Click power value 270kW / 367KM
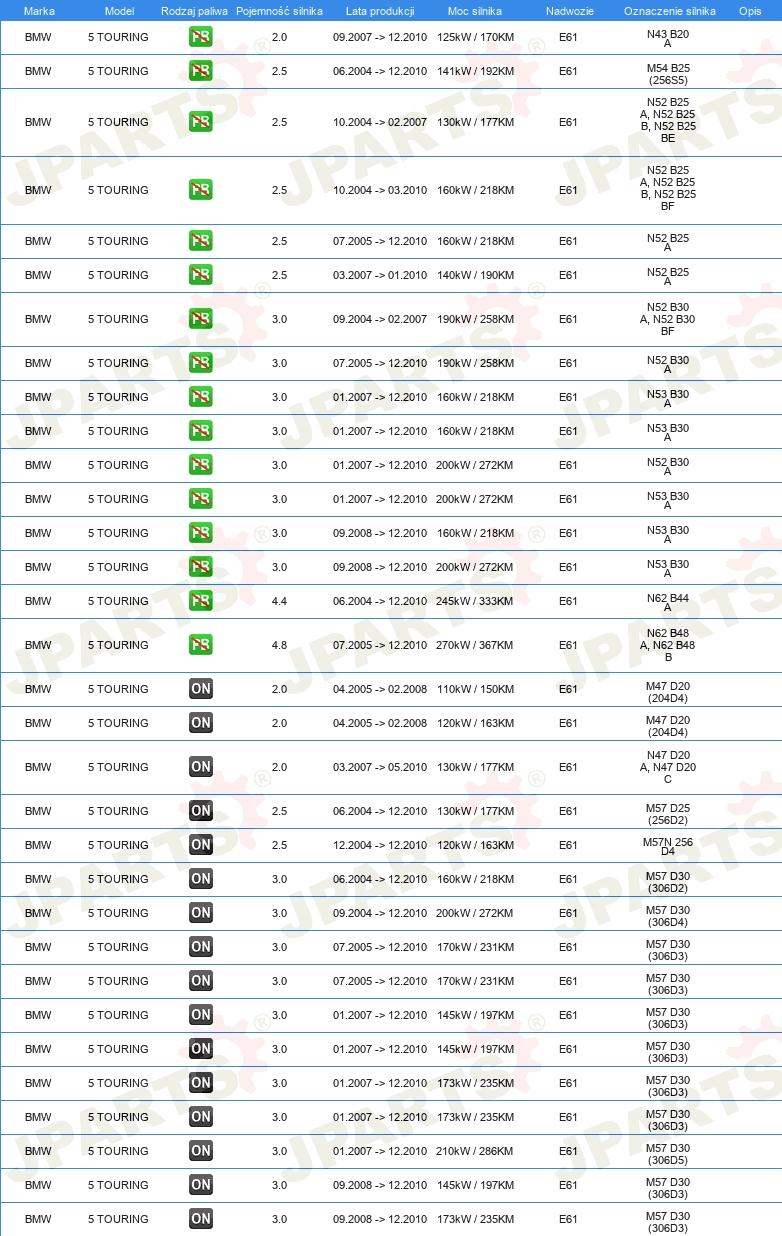This screenshot has width=782, height=1236. tap(475, 645)
